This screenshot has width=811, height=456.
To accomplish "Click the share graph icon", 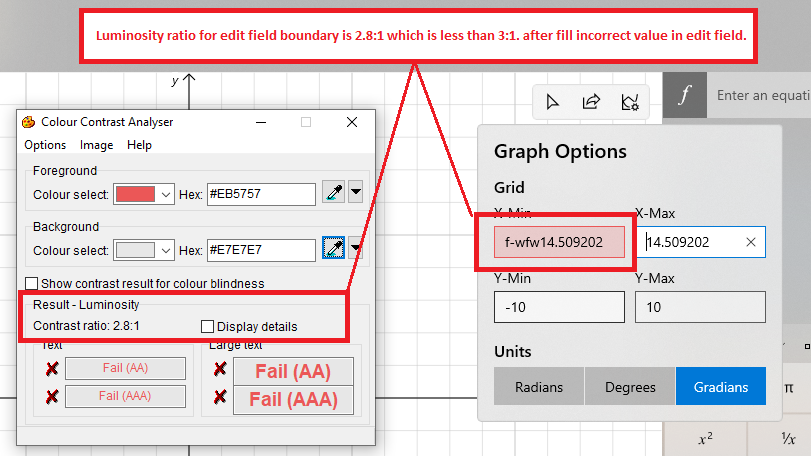I will [x=591, y=102].
